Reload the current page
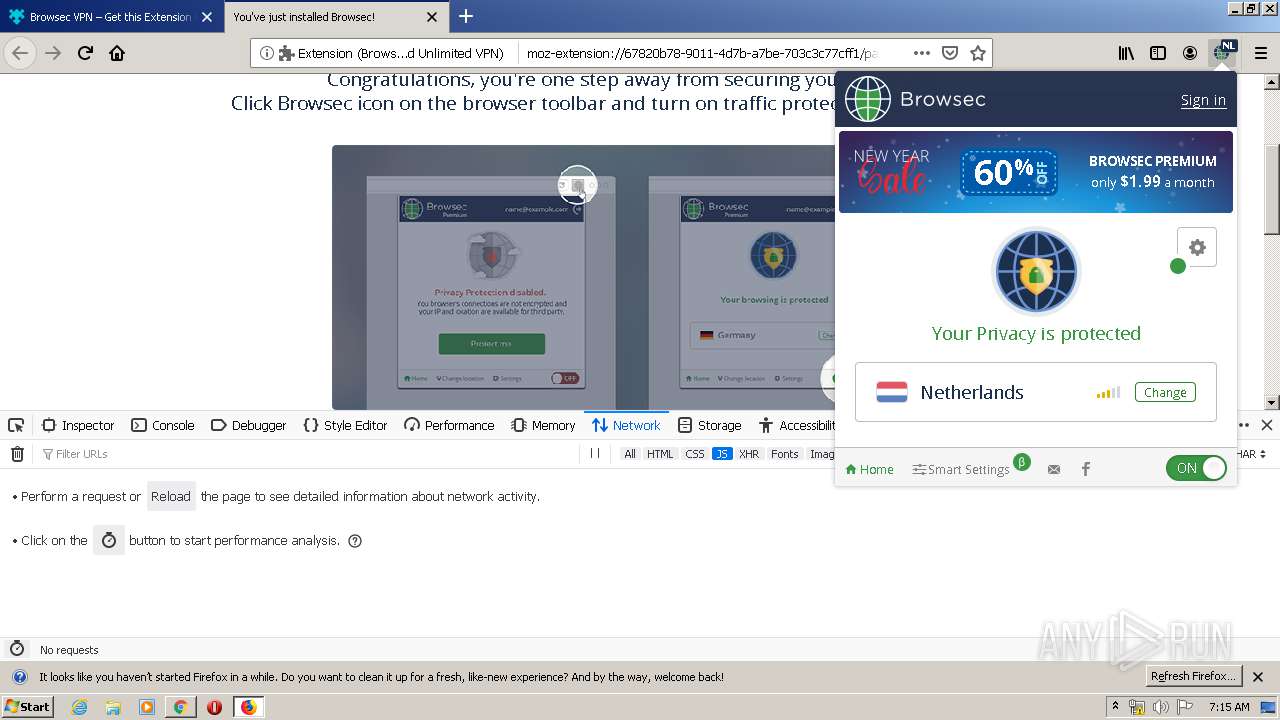Screen dimensions: 1280x720 (85, 53)
